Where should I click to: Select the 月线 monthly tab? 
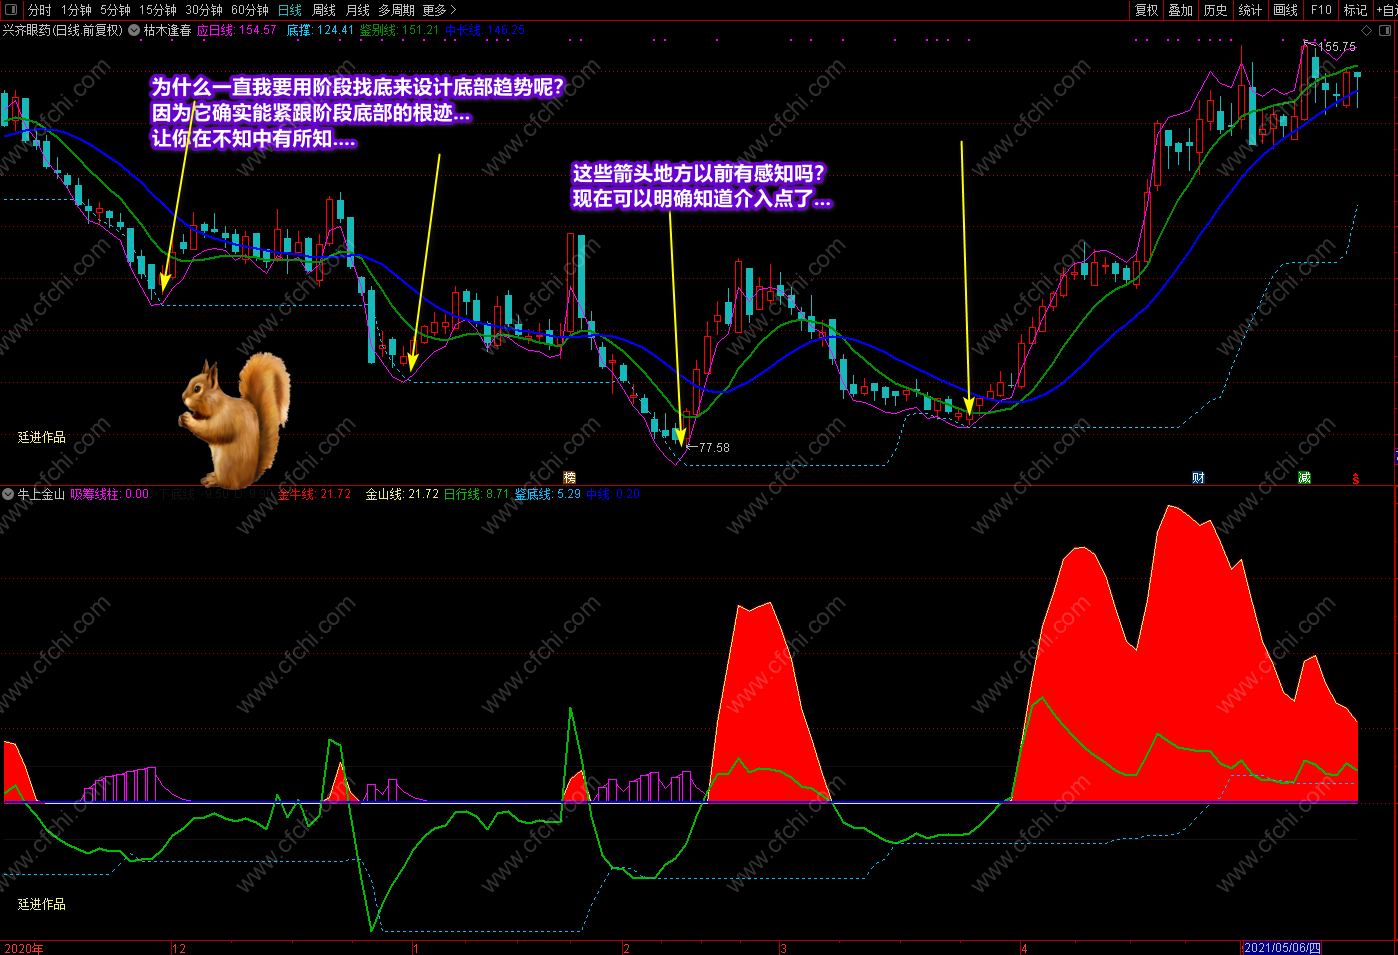pyautogui.click(x=357, y=10)
